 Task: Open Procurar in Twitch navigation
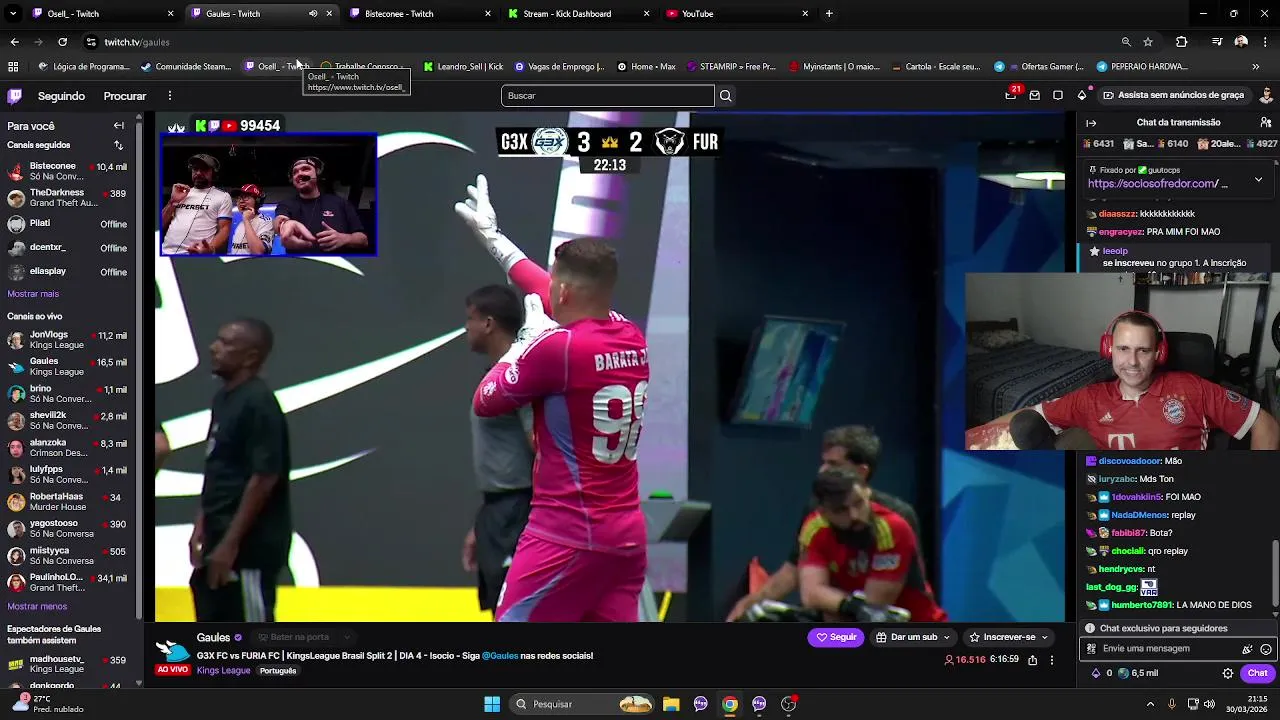click(x=125, y=96)
